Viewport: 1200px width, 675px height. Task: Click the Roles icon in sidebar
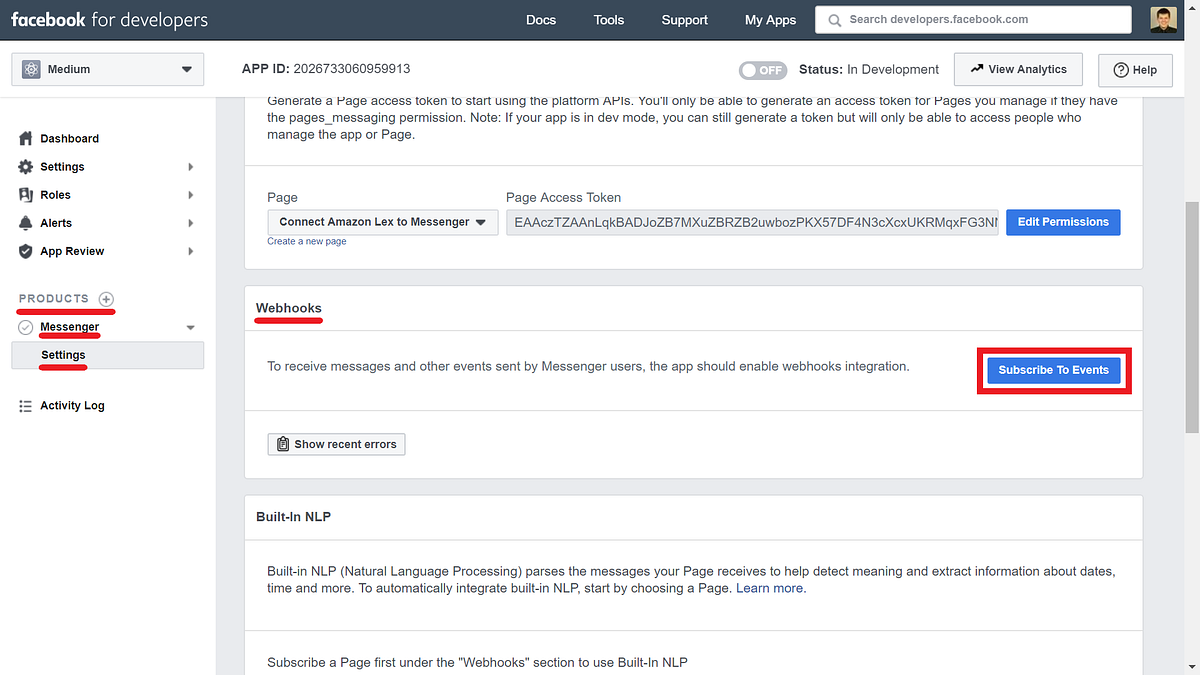coord(26,195)
